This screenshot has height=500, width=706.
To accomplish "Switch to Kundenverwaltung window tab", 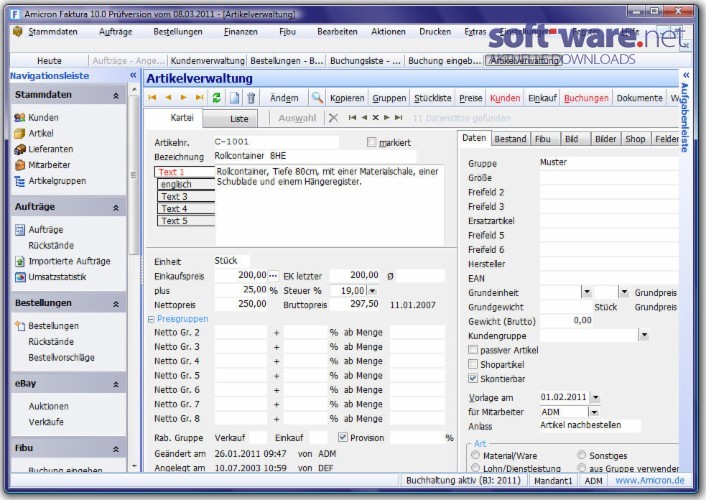I will pyautogui.click(x=207, y=61).
